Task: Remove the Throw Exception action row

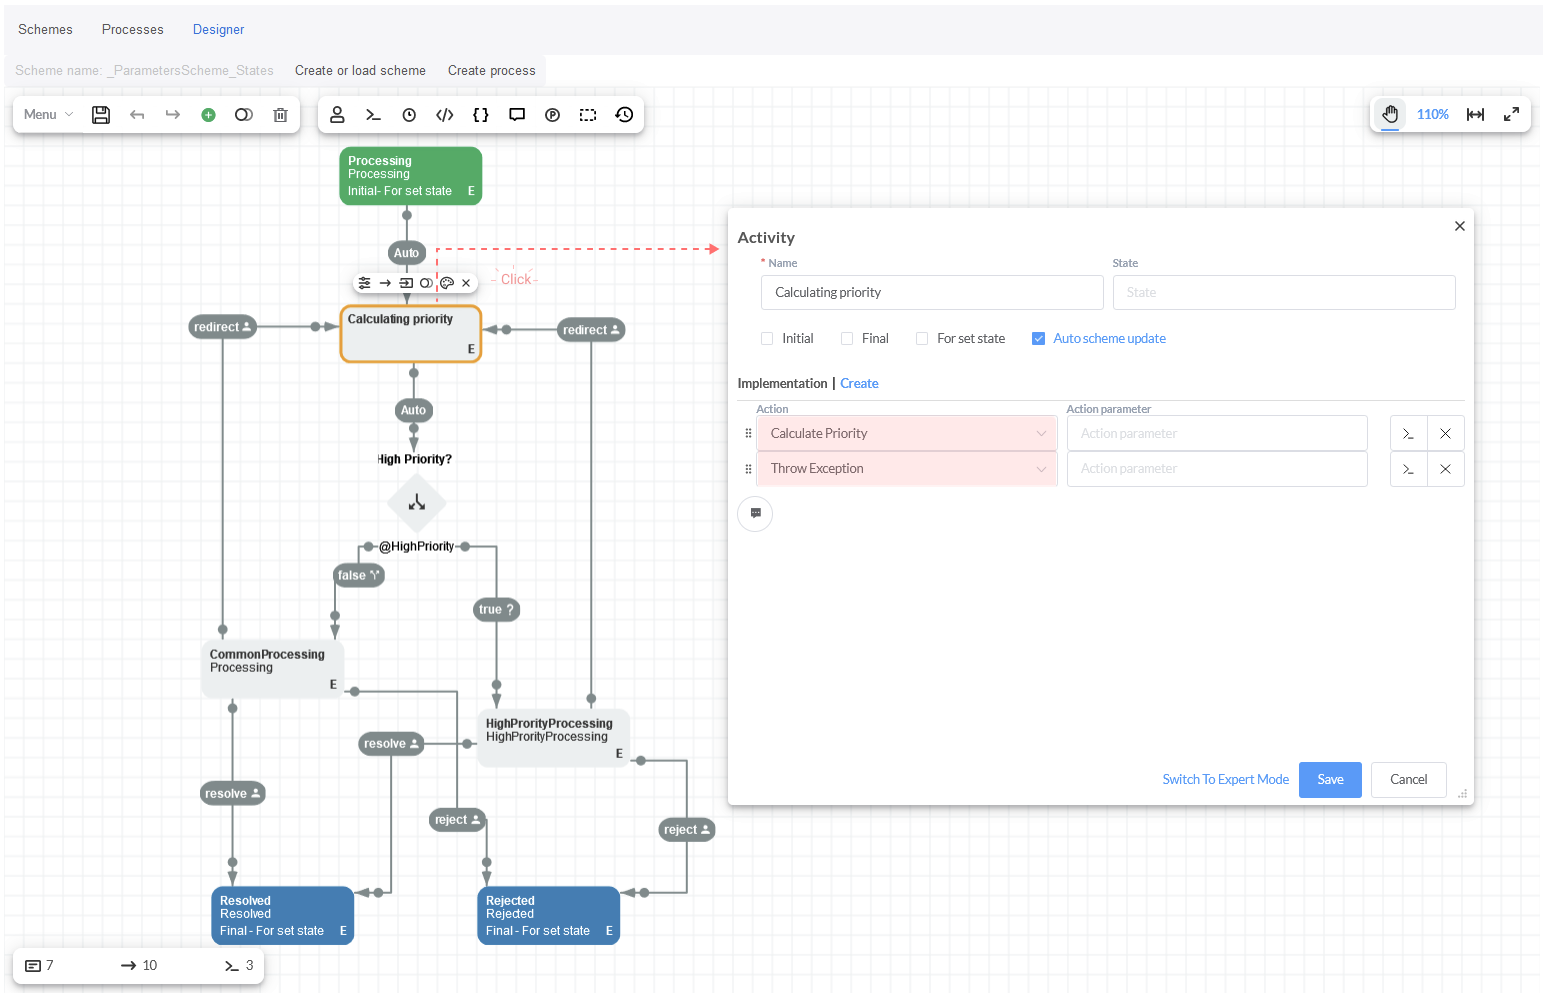Action: coord(1445,469)
